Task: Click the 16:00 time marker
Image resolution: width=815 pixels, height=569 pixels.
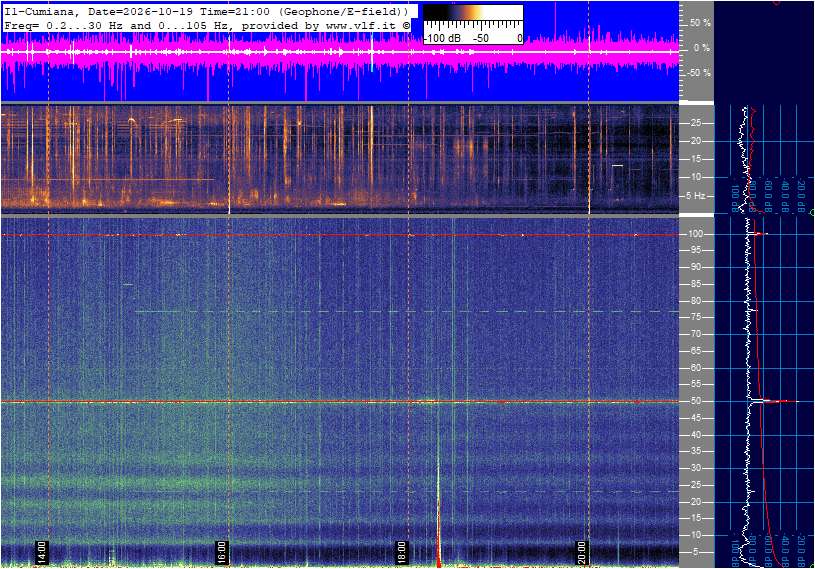Action: click(221, 552)
